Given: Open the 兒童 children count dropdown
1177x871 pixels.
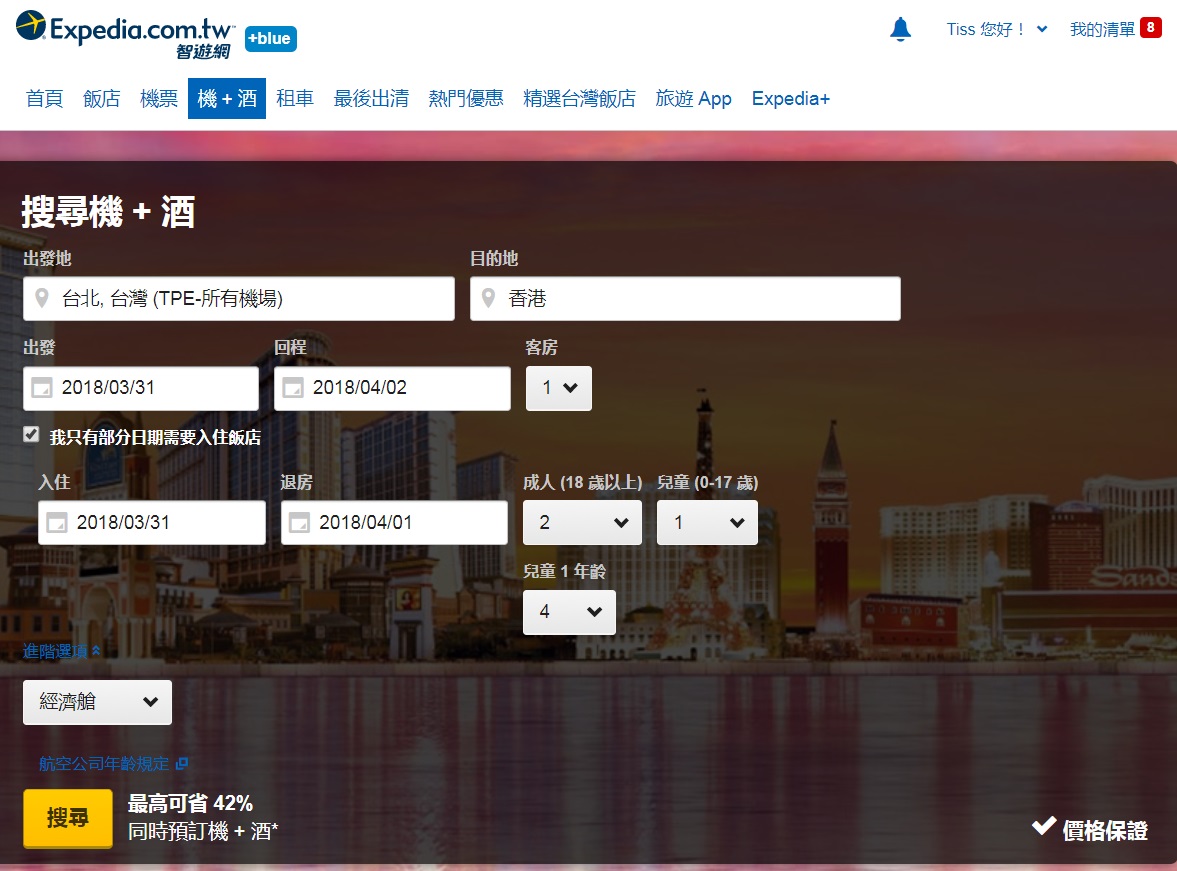Looking at the screenshot, I should [x=707, y=523].
